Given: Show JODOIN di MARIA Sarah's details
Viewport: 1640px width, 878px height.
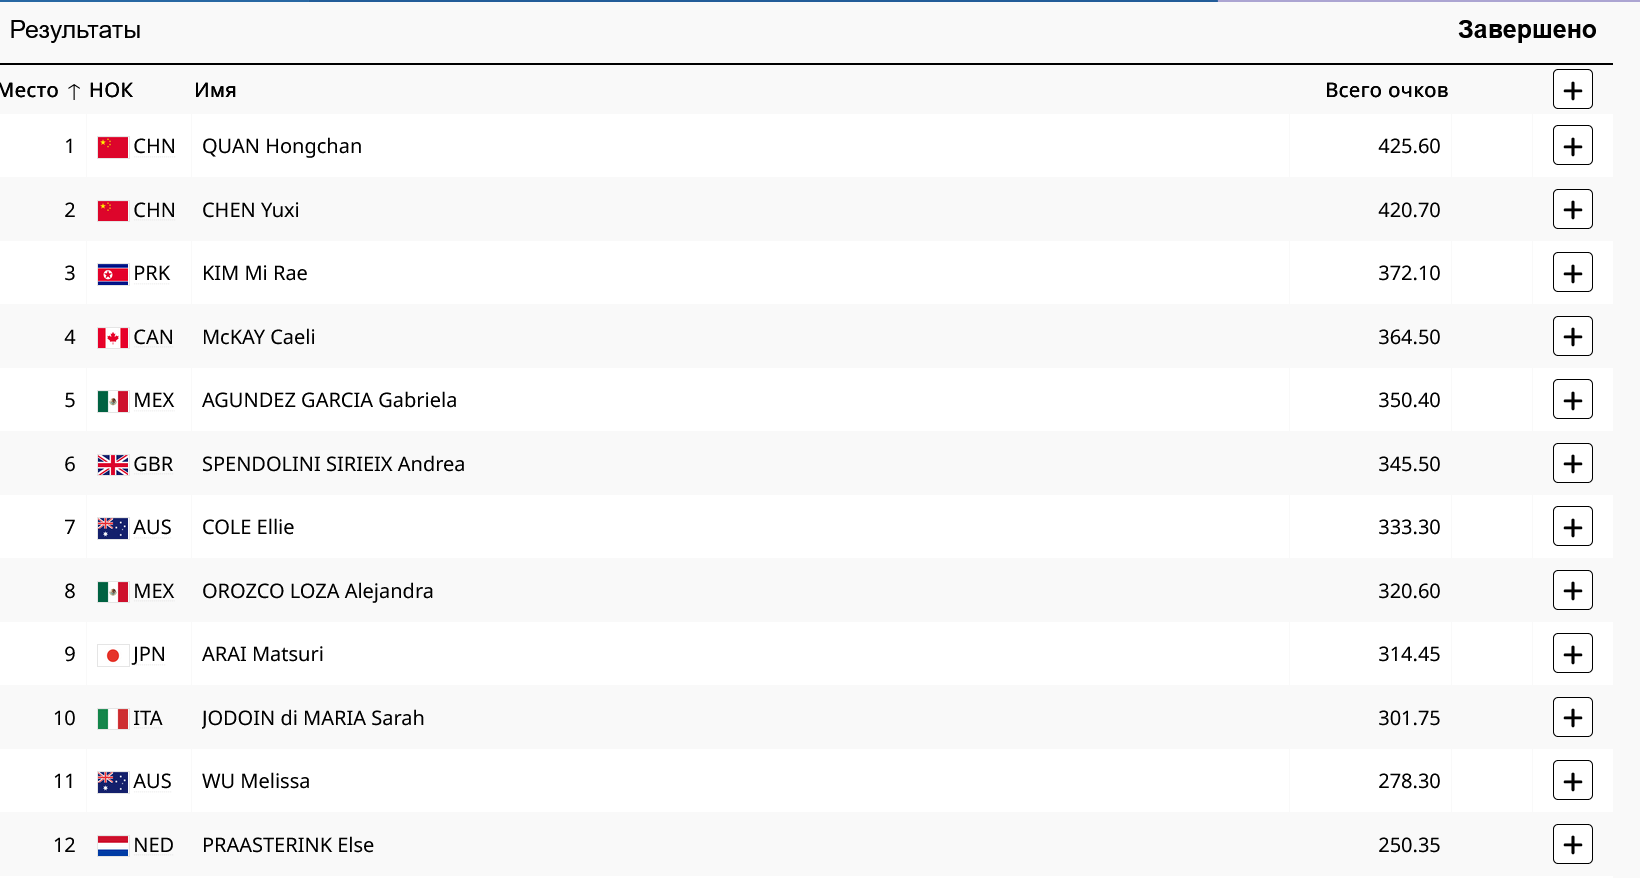Looking at the screenshot, I should click(1572, 718).
